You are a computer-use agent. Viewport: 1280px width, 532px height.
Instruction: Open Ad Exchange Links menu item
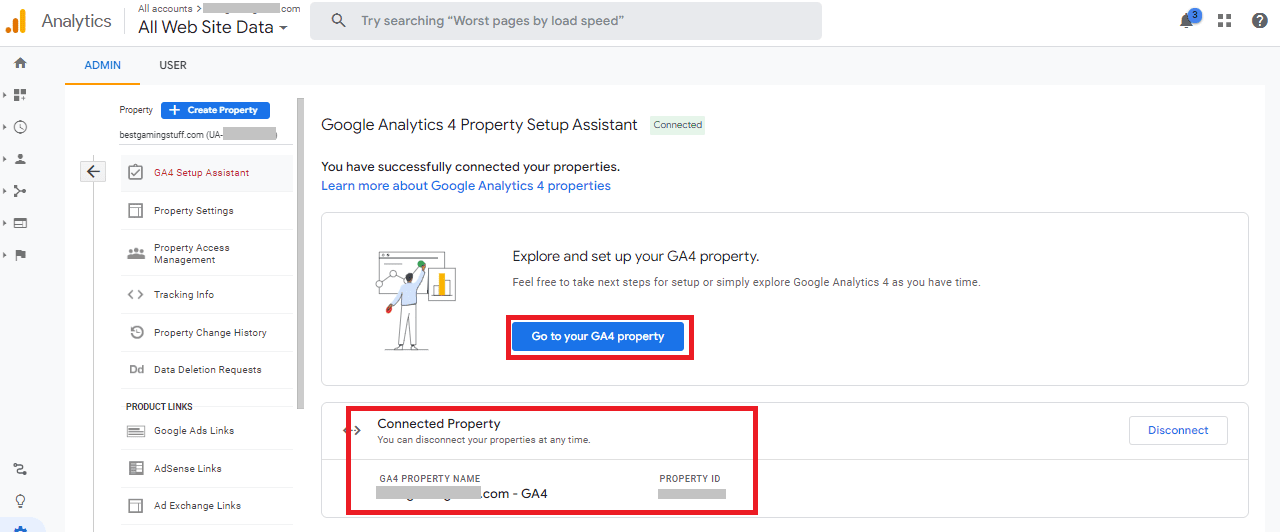click(x=207, y=505)
